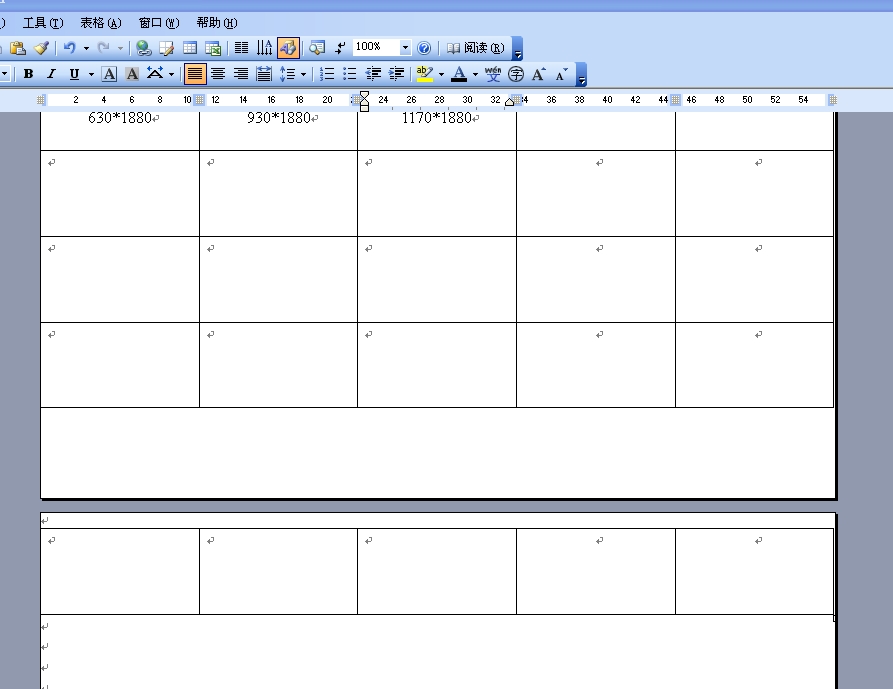Apply yellow highlight color
The image size is (893, 689).
click(x=425, y=74)
